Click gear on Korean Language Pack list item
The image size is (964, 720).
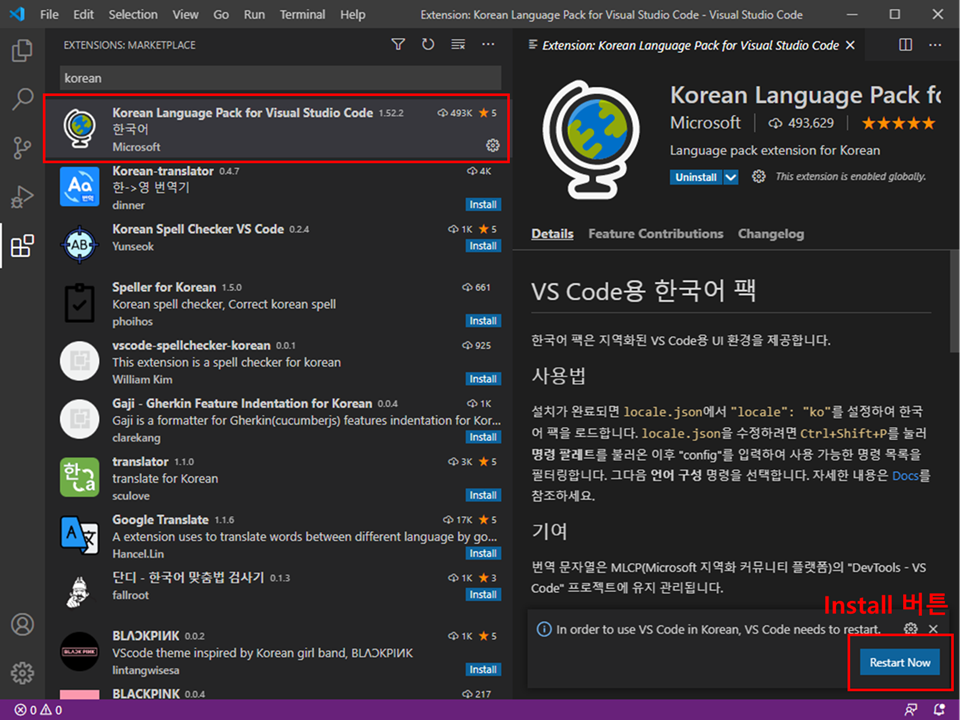tap(493, 145)
